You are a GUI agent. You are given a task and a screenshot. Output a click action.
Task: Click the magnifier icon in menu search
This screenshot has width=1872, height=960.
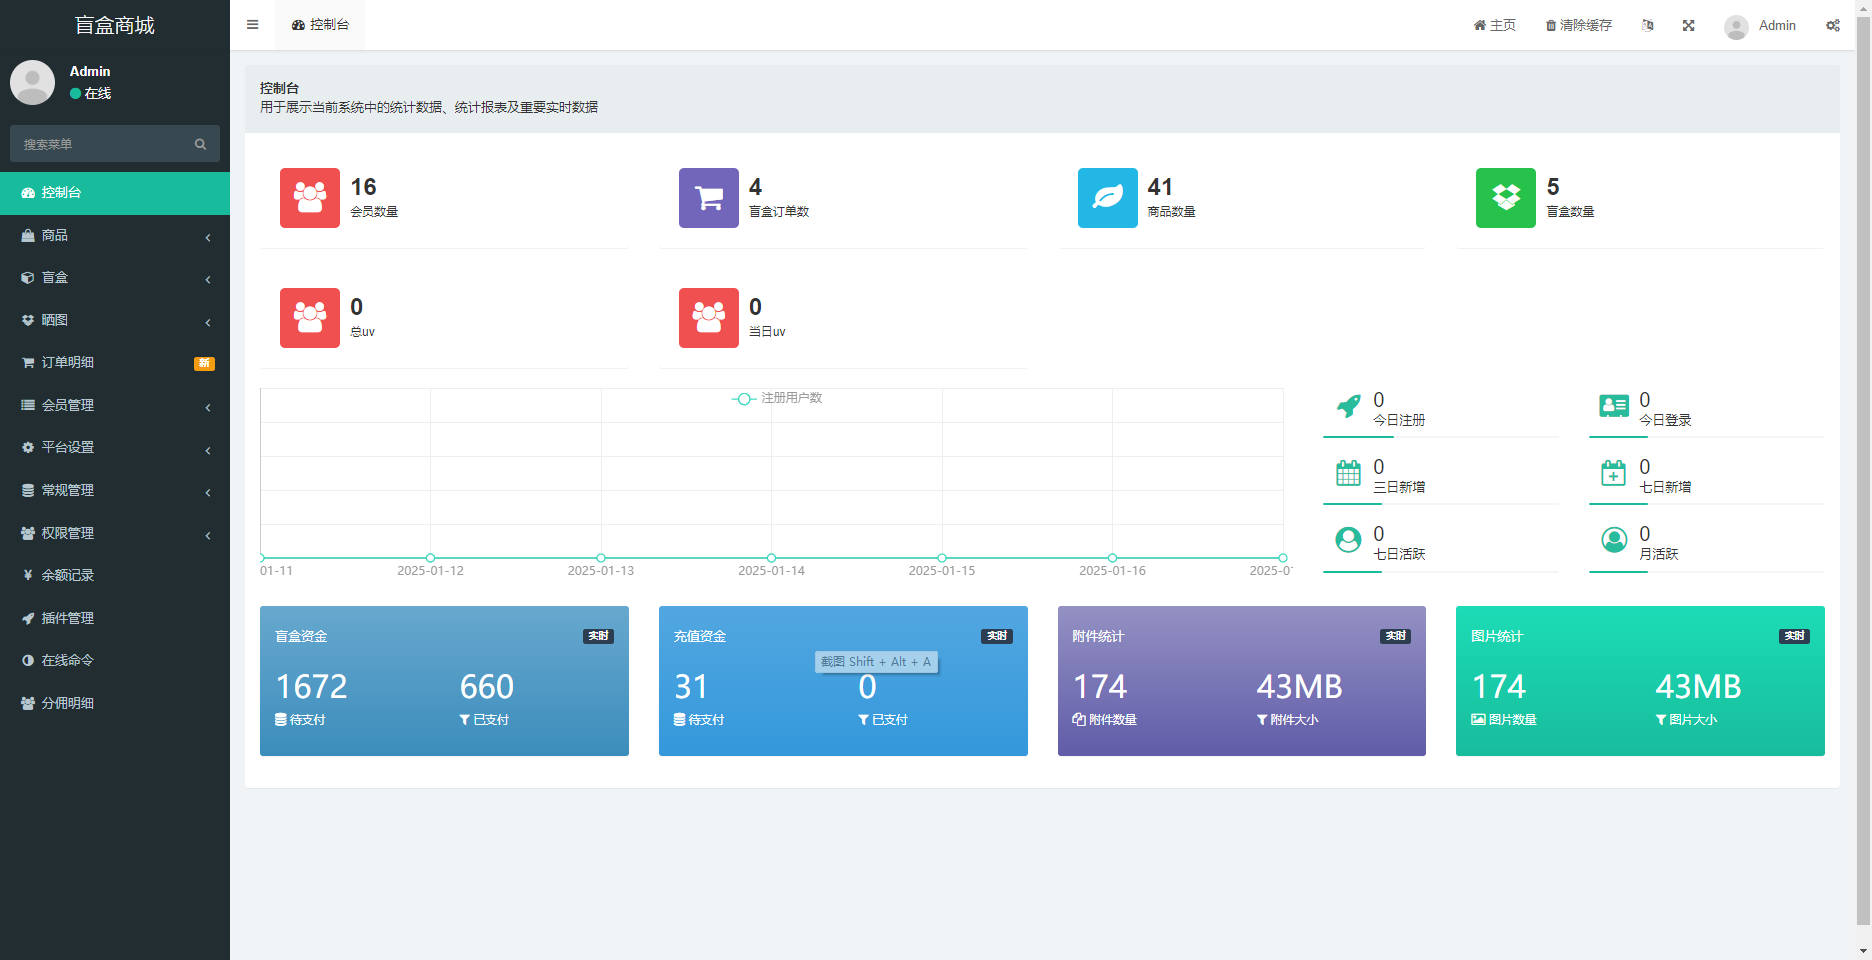[200, 144]
